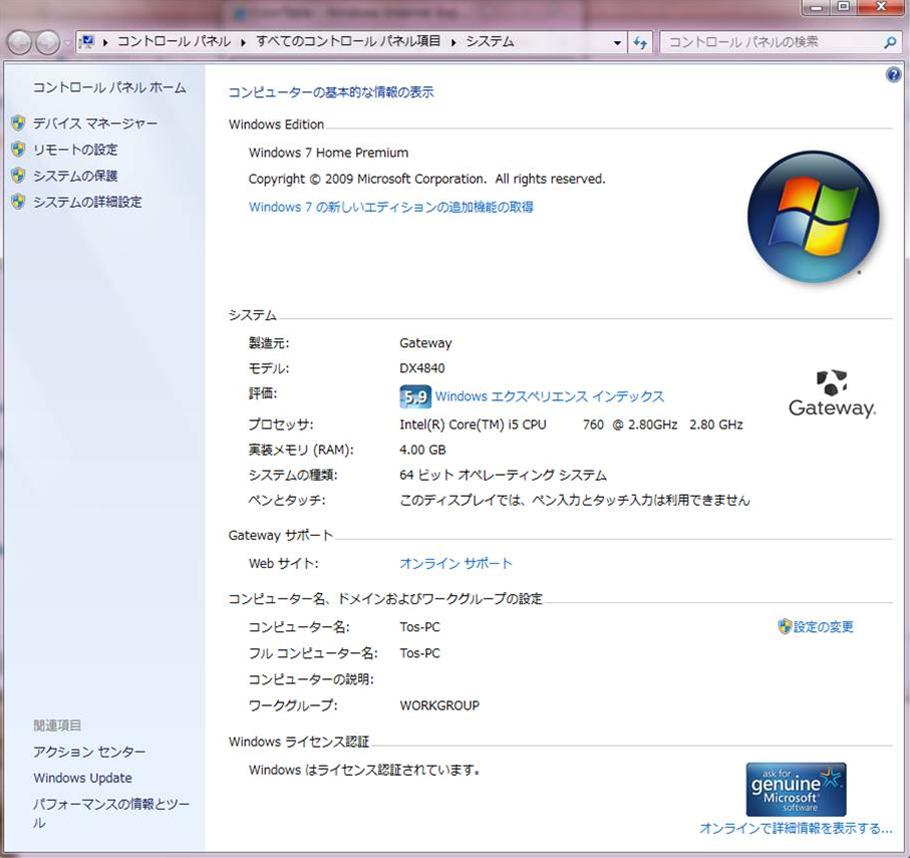Open Windows エクスペリエンス インデックス link
The image size is (910, 858).
click(x=550, y=396)
